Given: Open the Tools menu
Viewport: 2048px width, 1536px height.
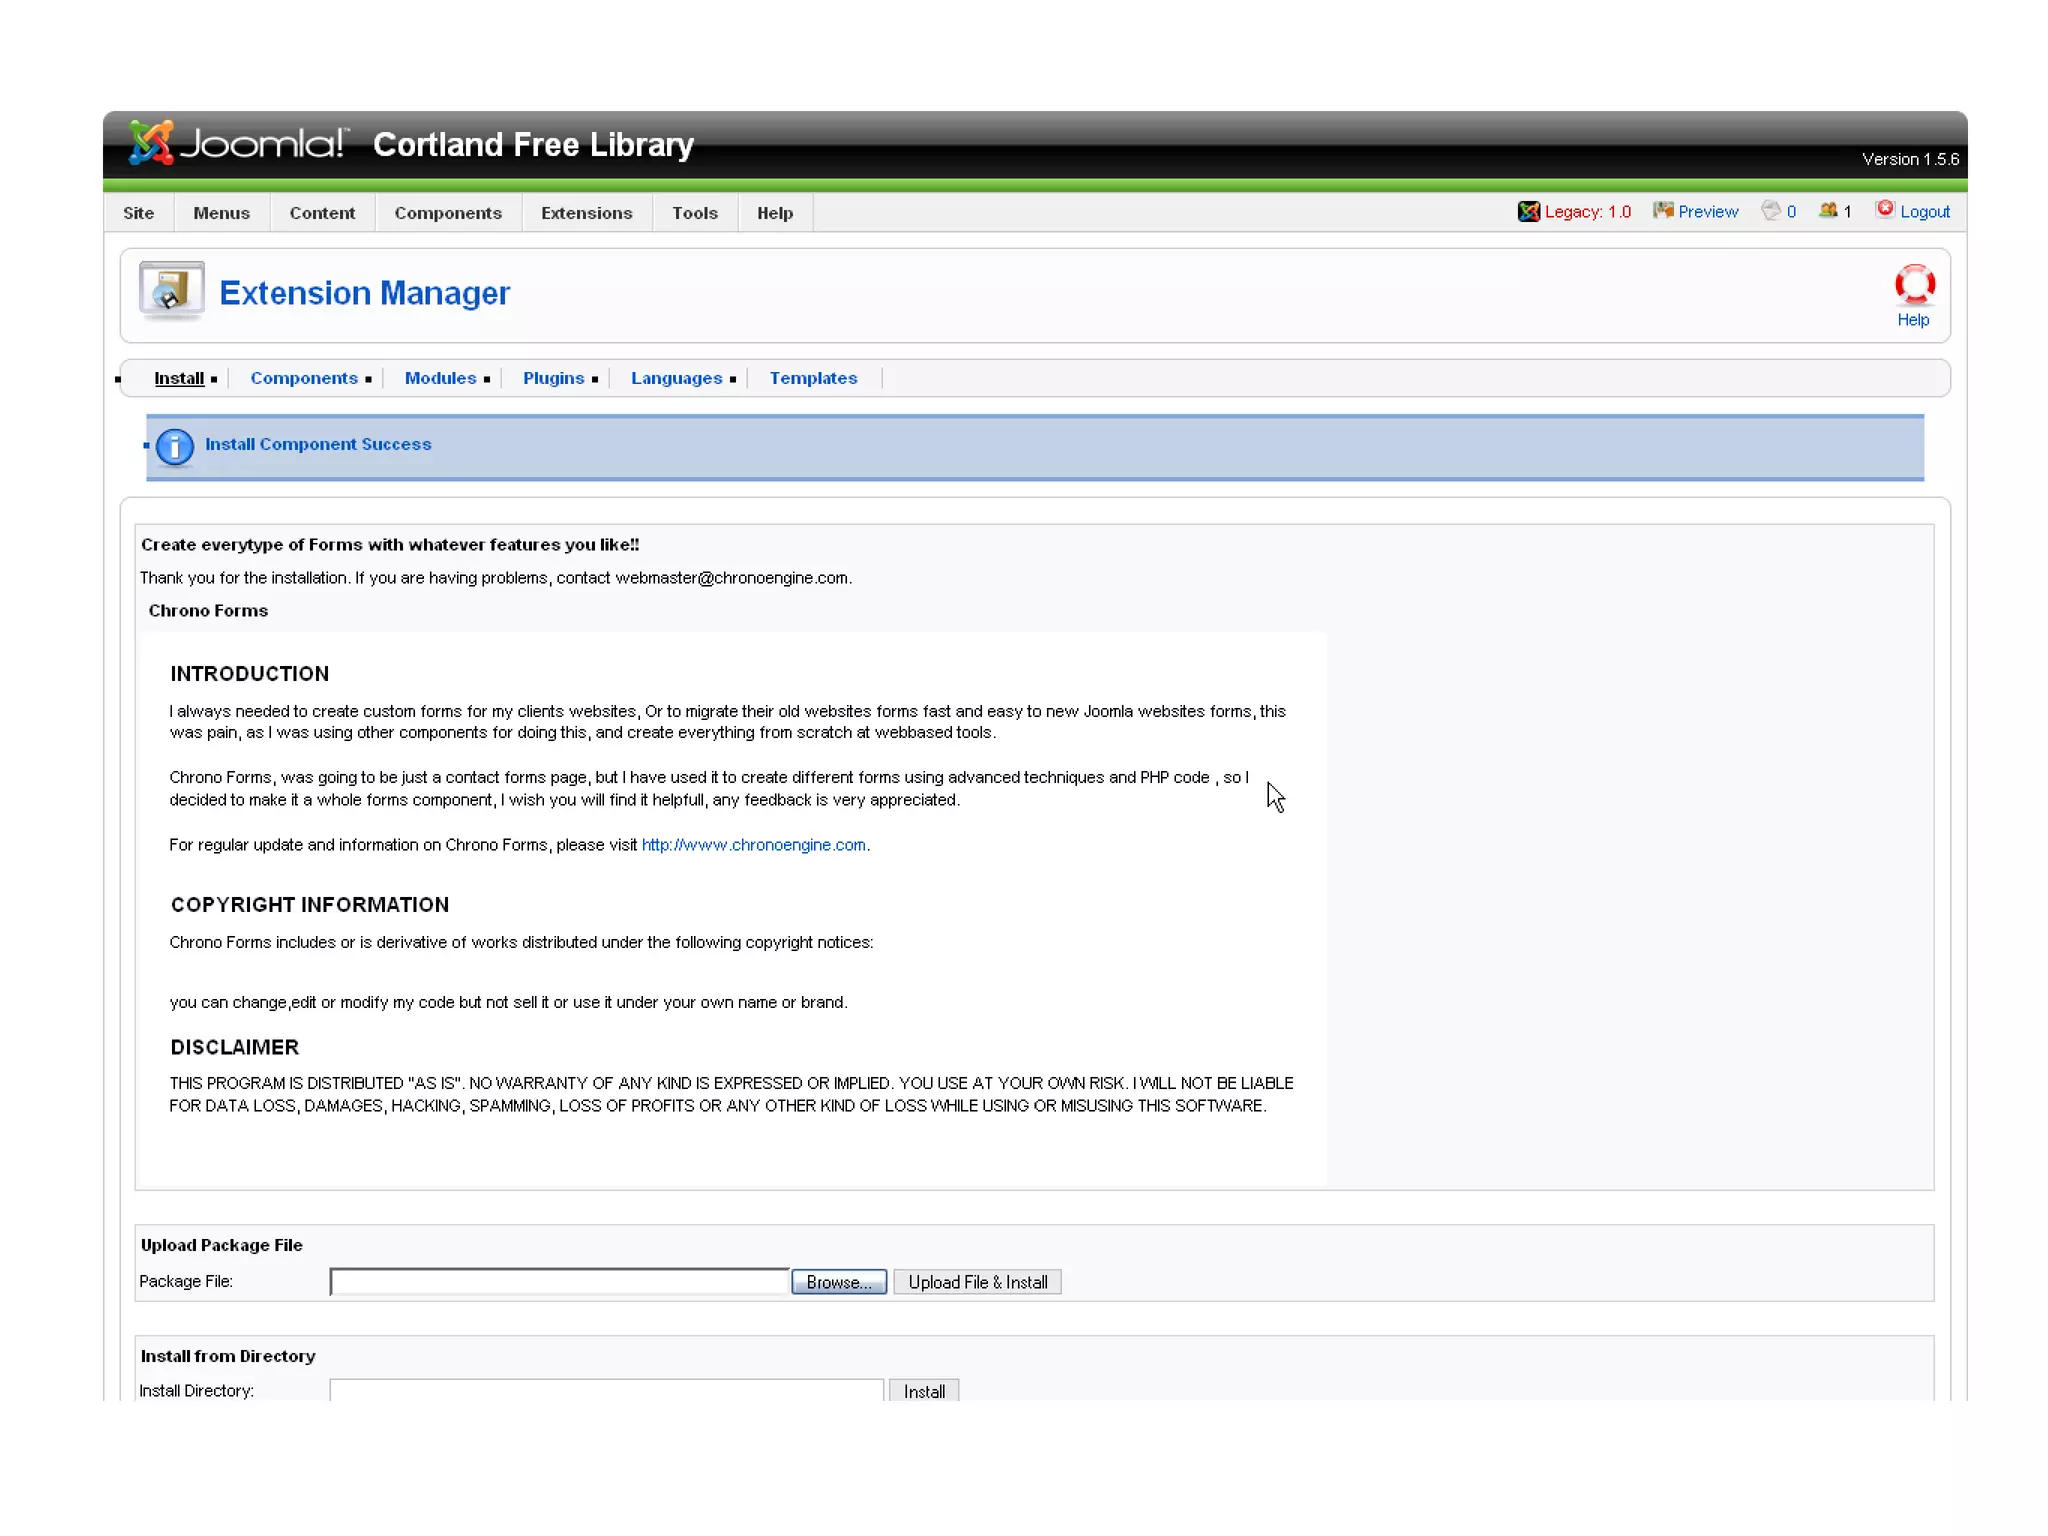Looking at the screenshot, I should [695, 213].
